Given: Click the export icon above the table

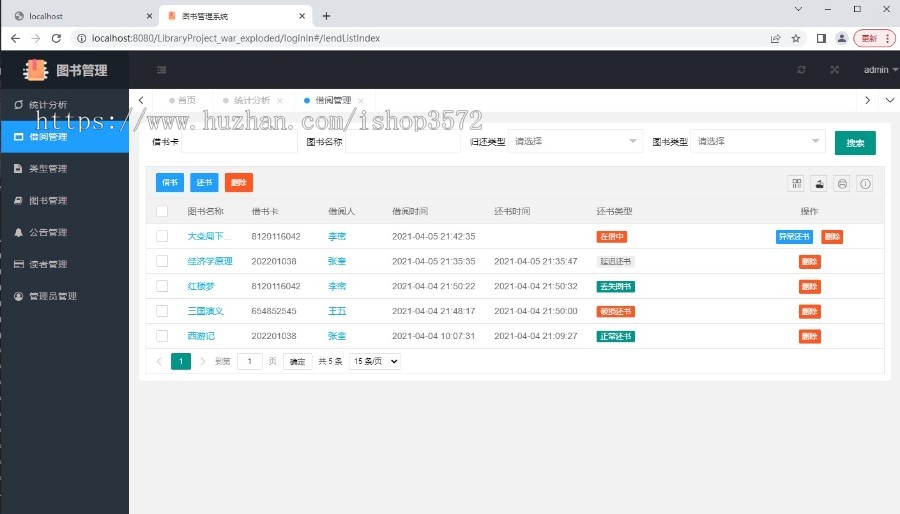Looking at the screenshot, I should [820, 184].
